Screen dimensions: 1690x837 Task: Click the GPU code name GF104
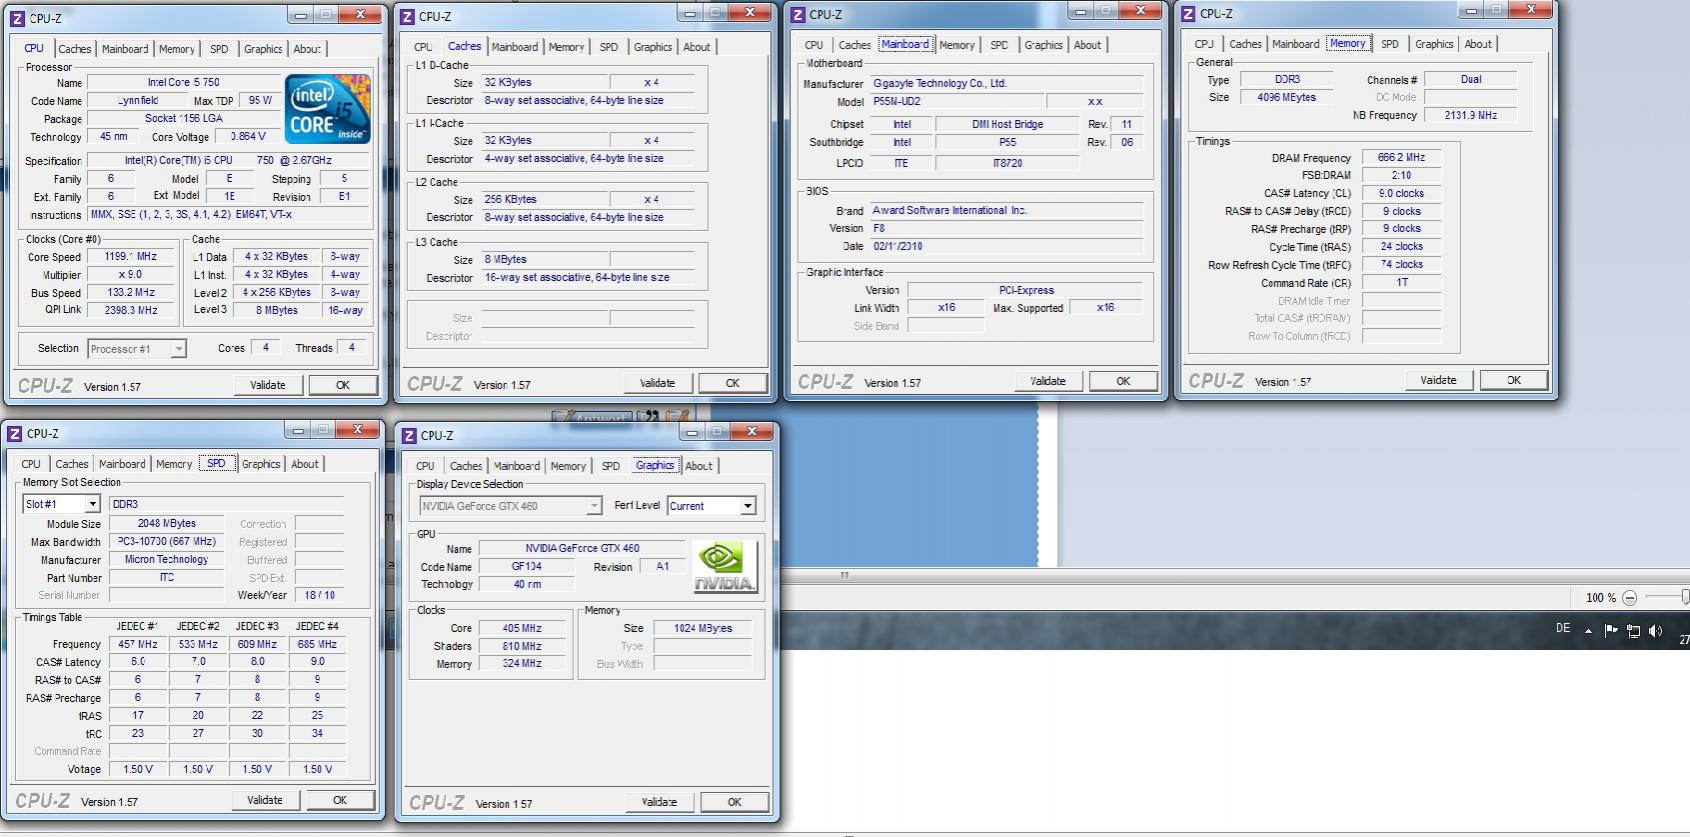tap(527, 566)
